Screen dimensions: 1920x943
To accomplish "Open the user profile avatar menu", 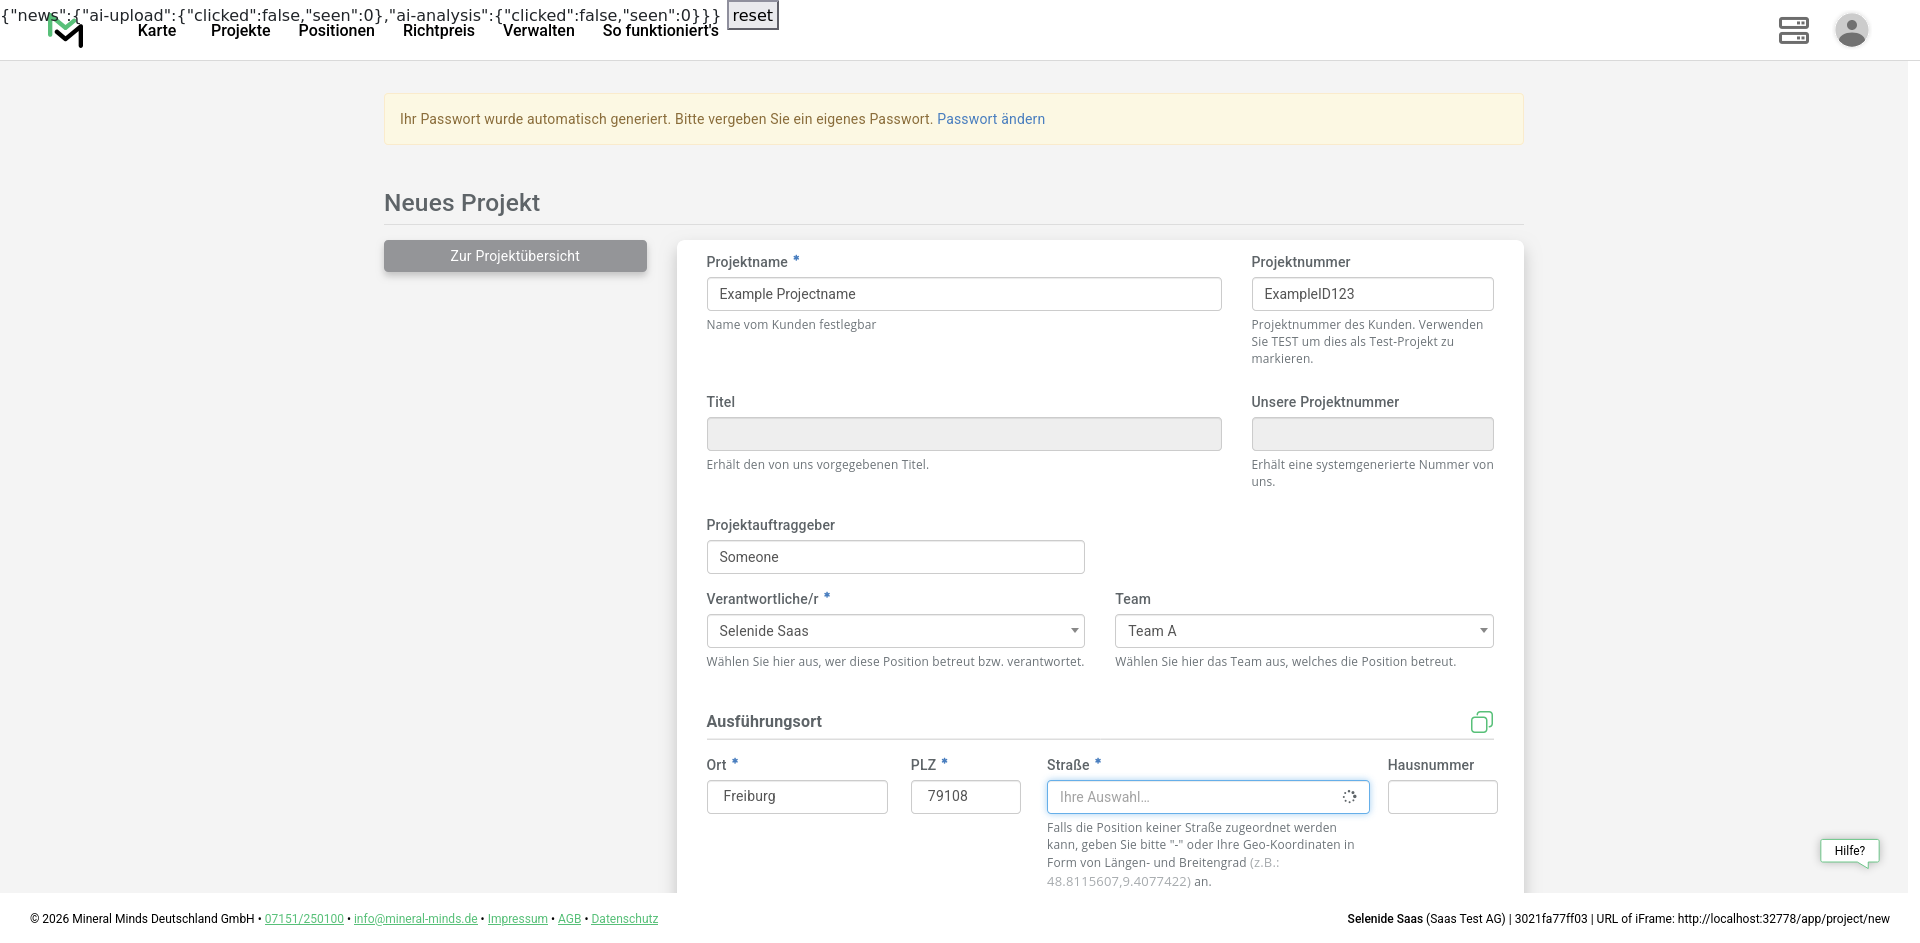I will 1851,30.
